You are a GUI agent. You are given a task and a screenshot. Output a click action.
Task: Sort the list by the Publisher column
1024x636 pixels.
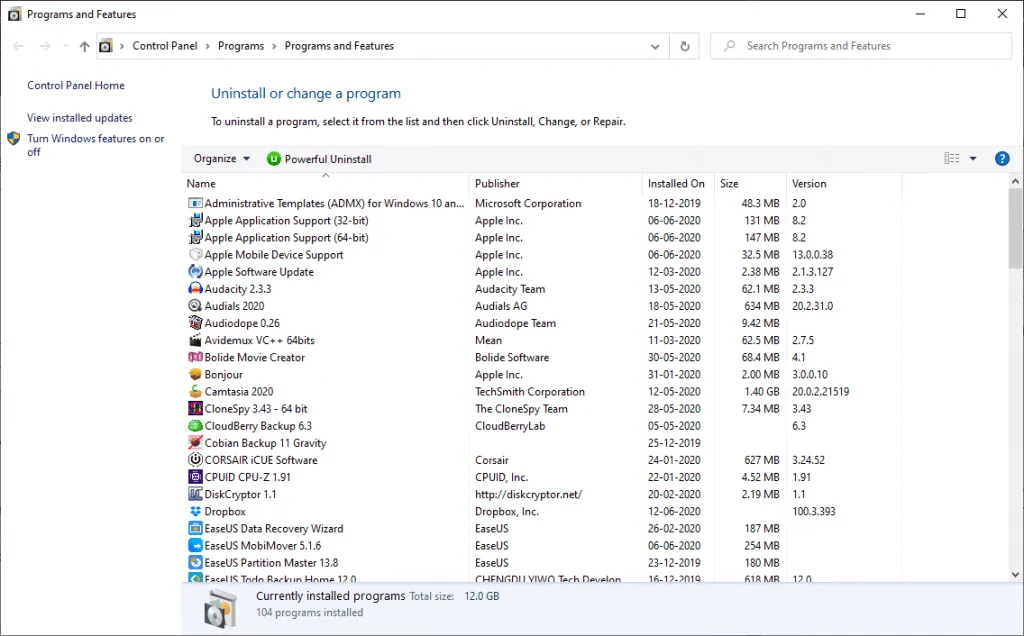click(556, 183)
